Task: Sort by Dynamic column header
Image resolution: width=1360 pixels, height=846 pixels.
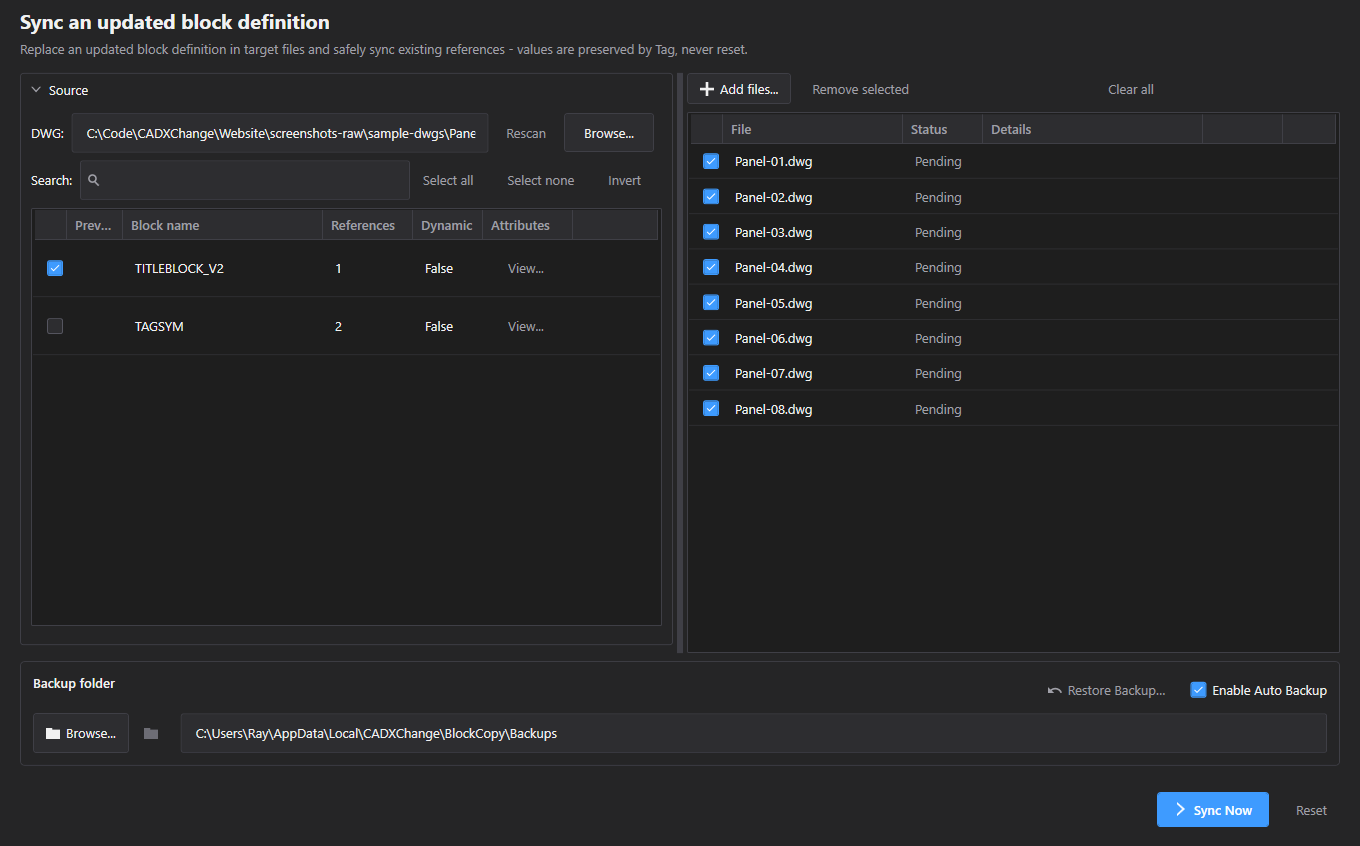Action: tap(447, 225)
